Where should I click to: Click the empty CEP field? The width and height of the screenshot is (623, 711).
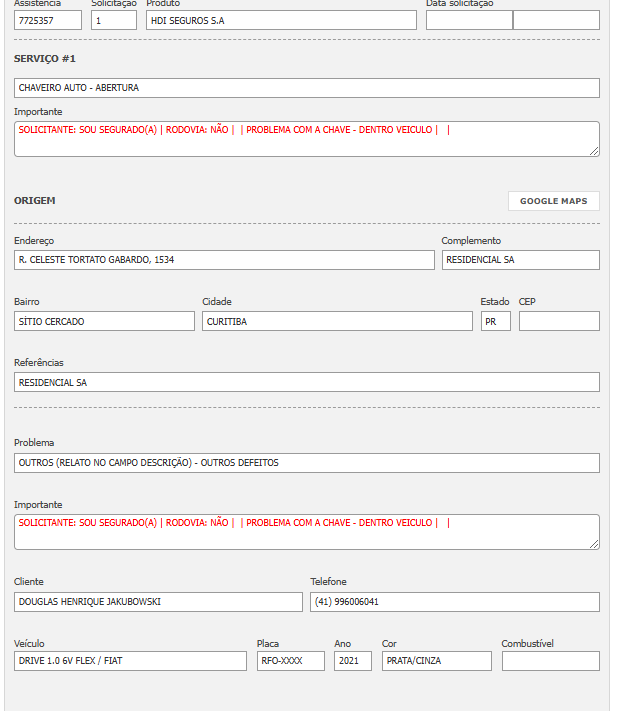(559, 321)
